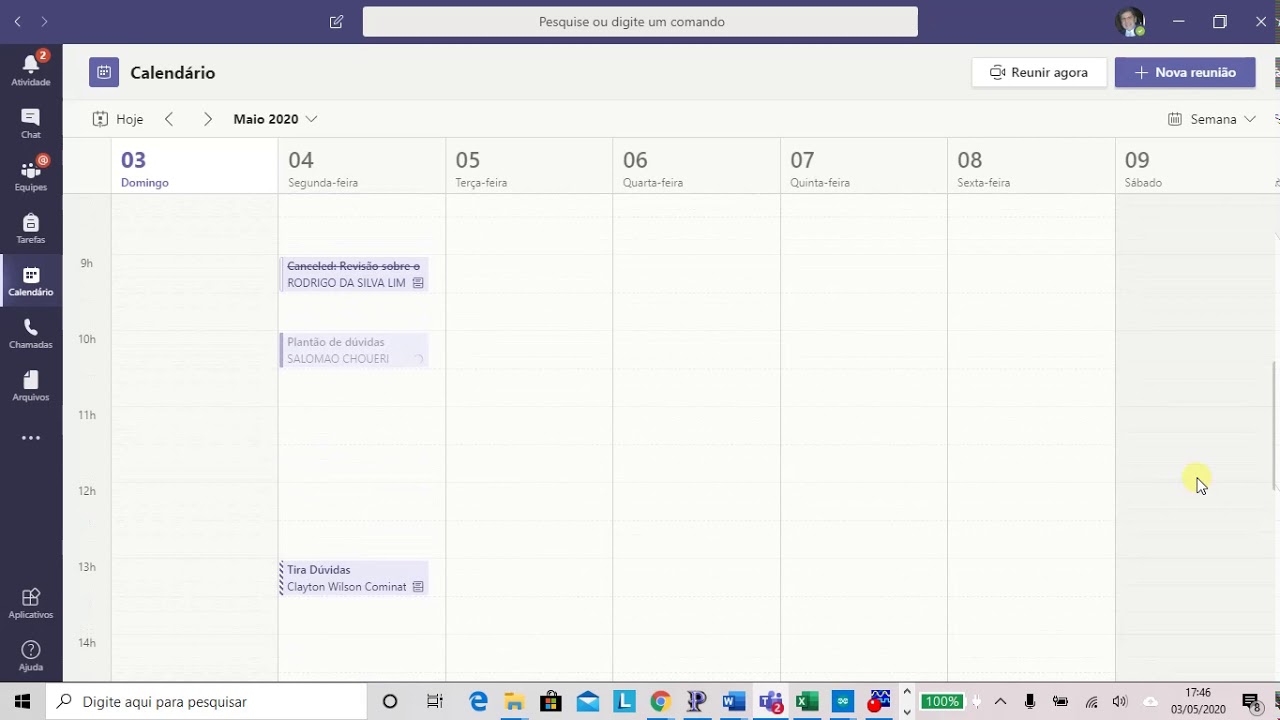The width and height of the screenshot is (1280, 720).
Task: Open Aplicativos store in sidebar
Action: pyautogui.click(x=31, y=603)
